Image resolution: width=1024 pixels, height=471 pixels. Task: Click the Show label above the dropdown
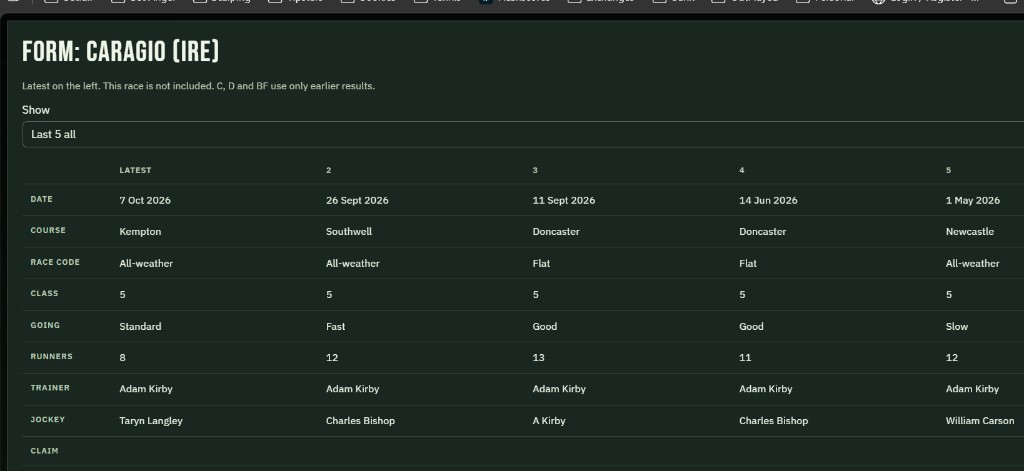pyautogui.click(x=36, y=110)
